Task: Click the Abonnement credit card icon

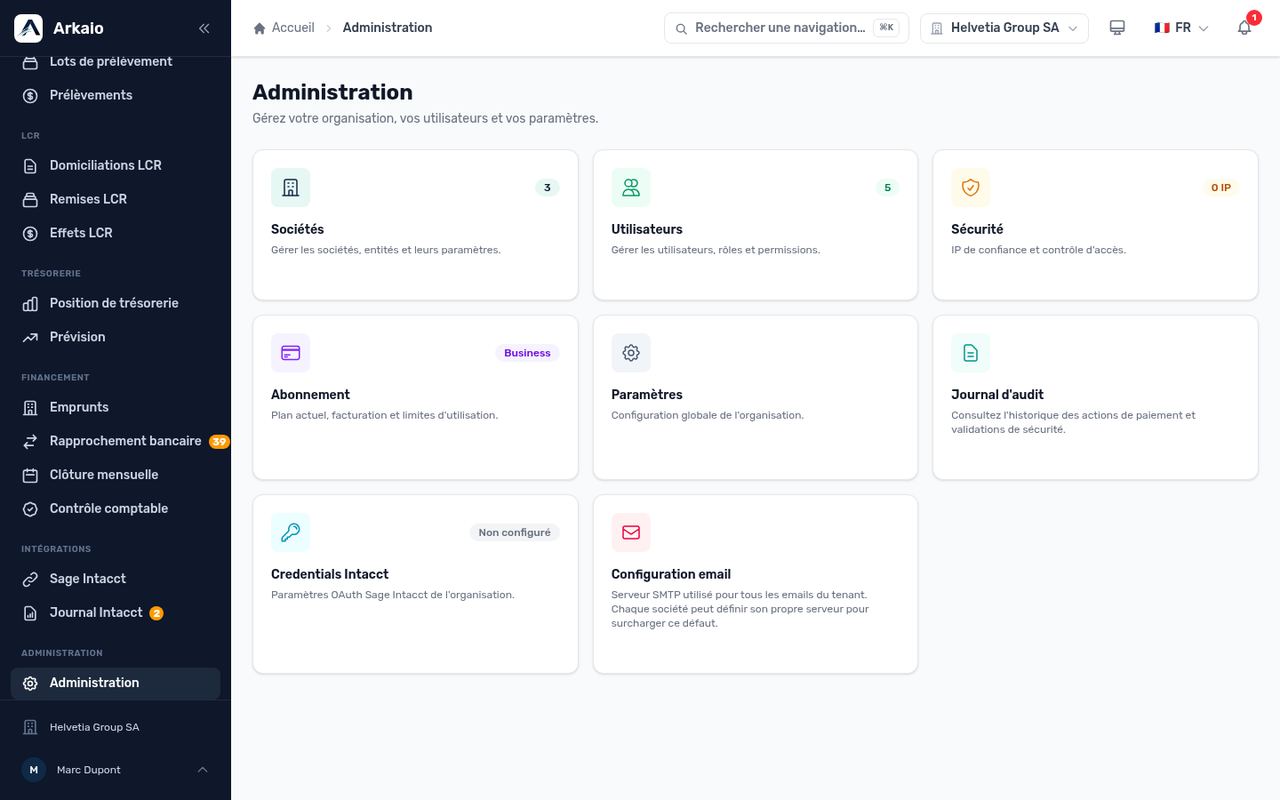Action: tap(291, 353)
